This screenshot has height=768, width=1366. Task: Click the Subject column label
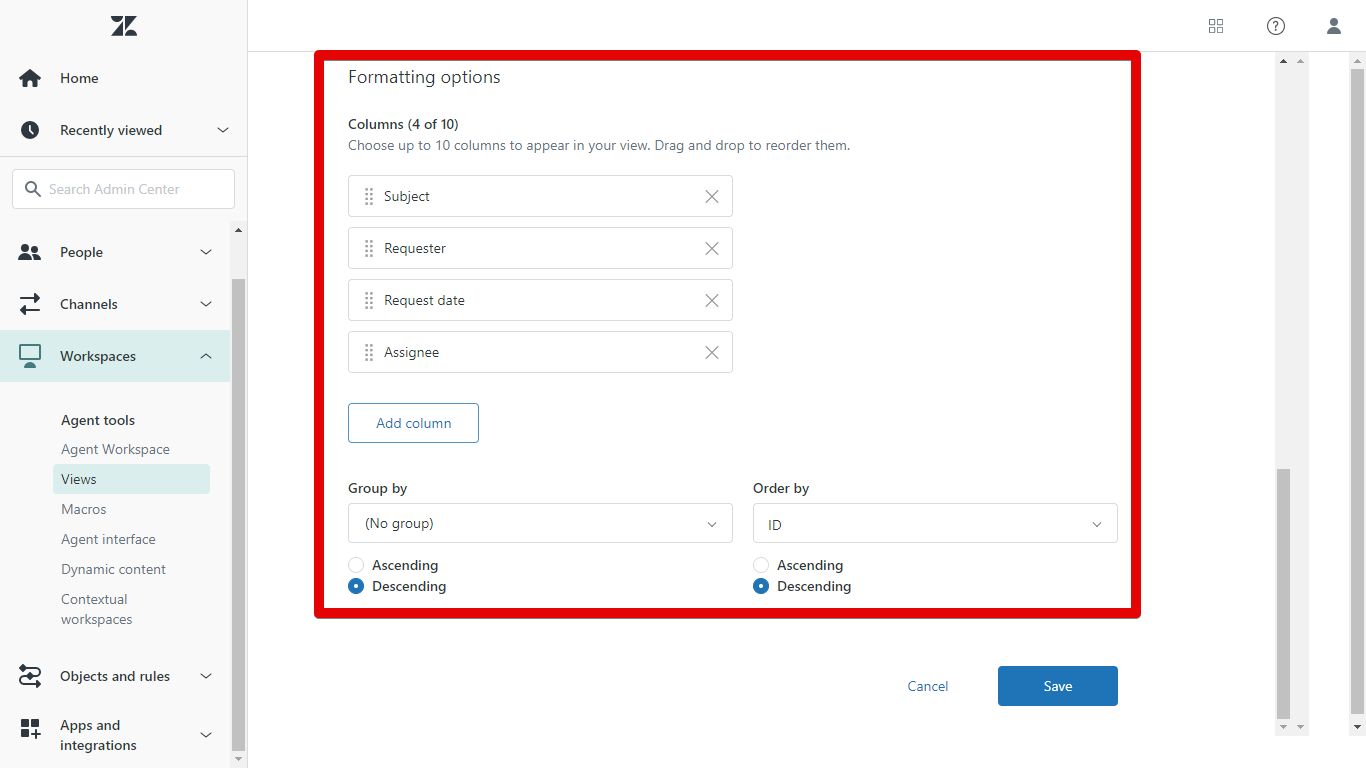(x=407, y=196)
